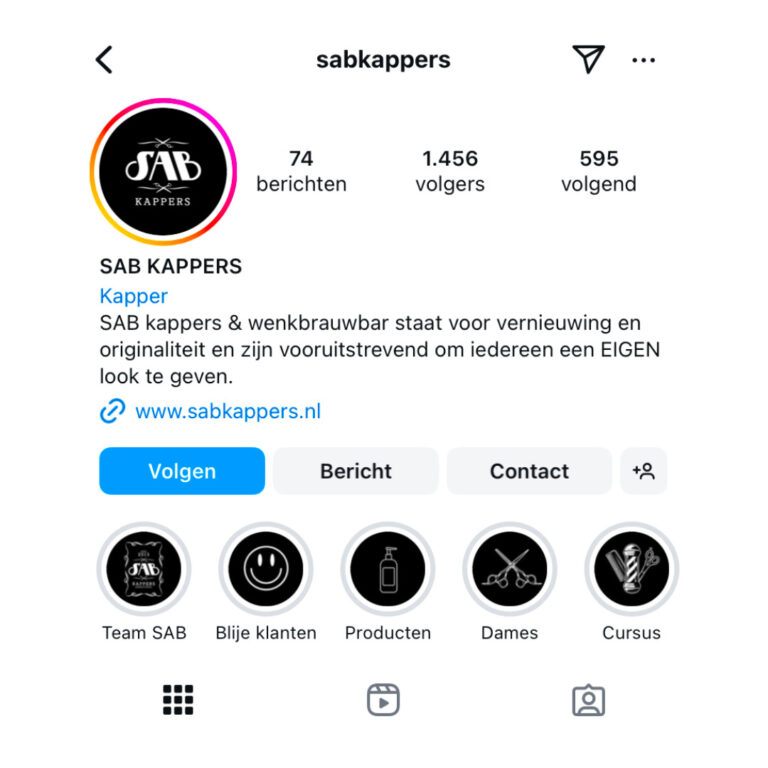Go back using the back arrow

[104, 60]
